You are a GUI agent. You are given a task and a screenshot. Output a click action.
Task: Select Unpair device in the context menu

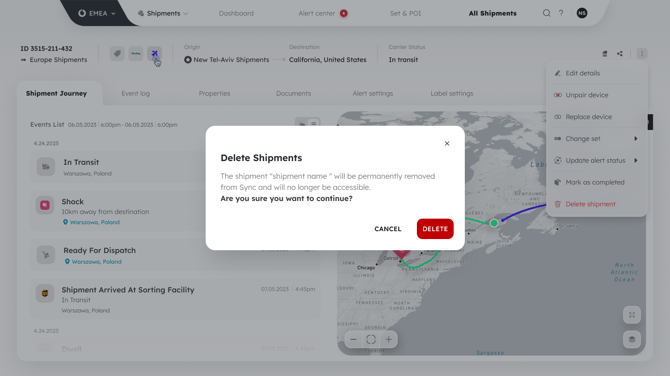tap(597, 95)
